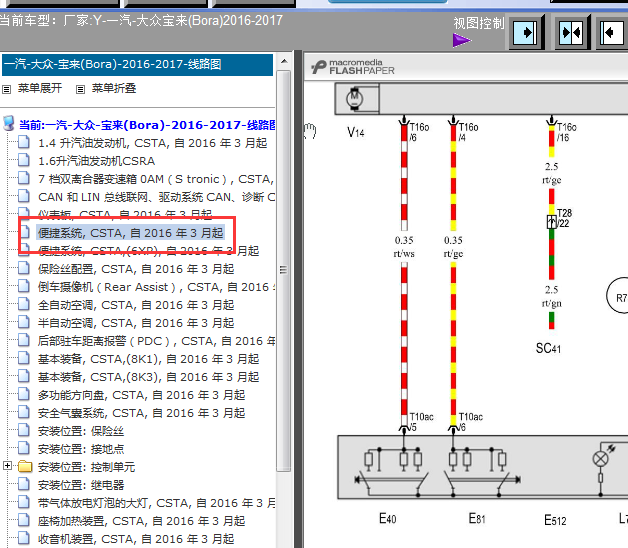
Task: Open 安装位置: 继电器 entry
Action: (x=81, y=485)
